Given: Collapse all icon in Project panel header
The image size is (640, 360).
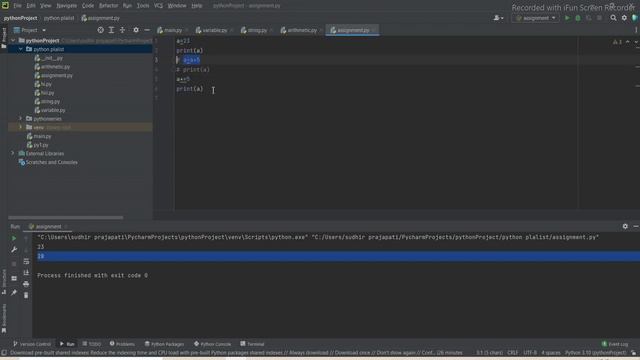Looking at the screenshot, I should point(122,30).
